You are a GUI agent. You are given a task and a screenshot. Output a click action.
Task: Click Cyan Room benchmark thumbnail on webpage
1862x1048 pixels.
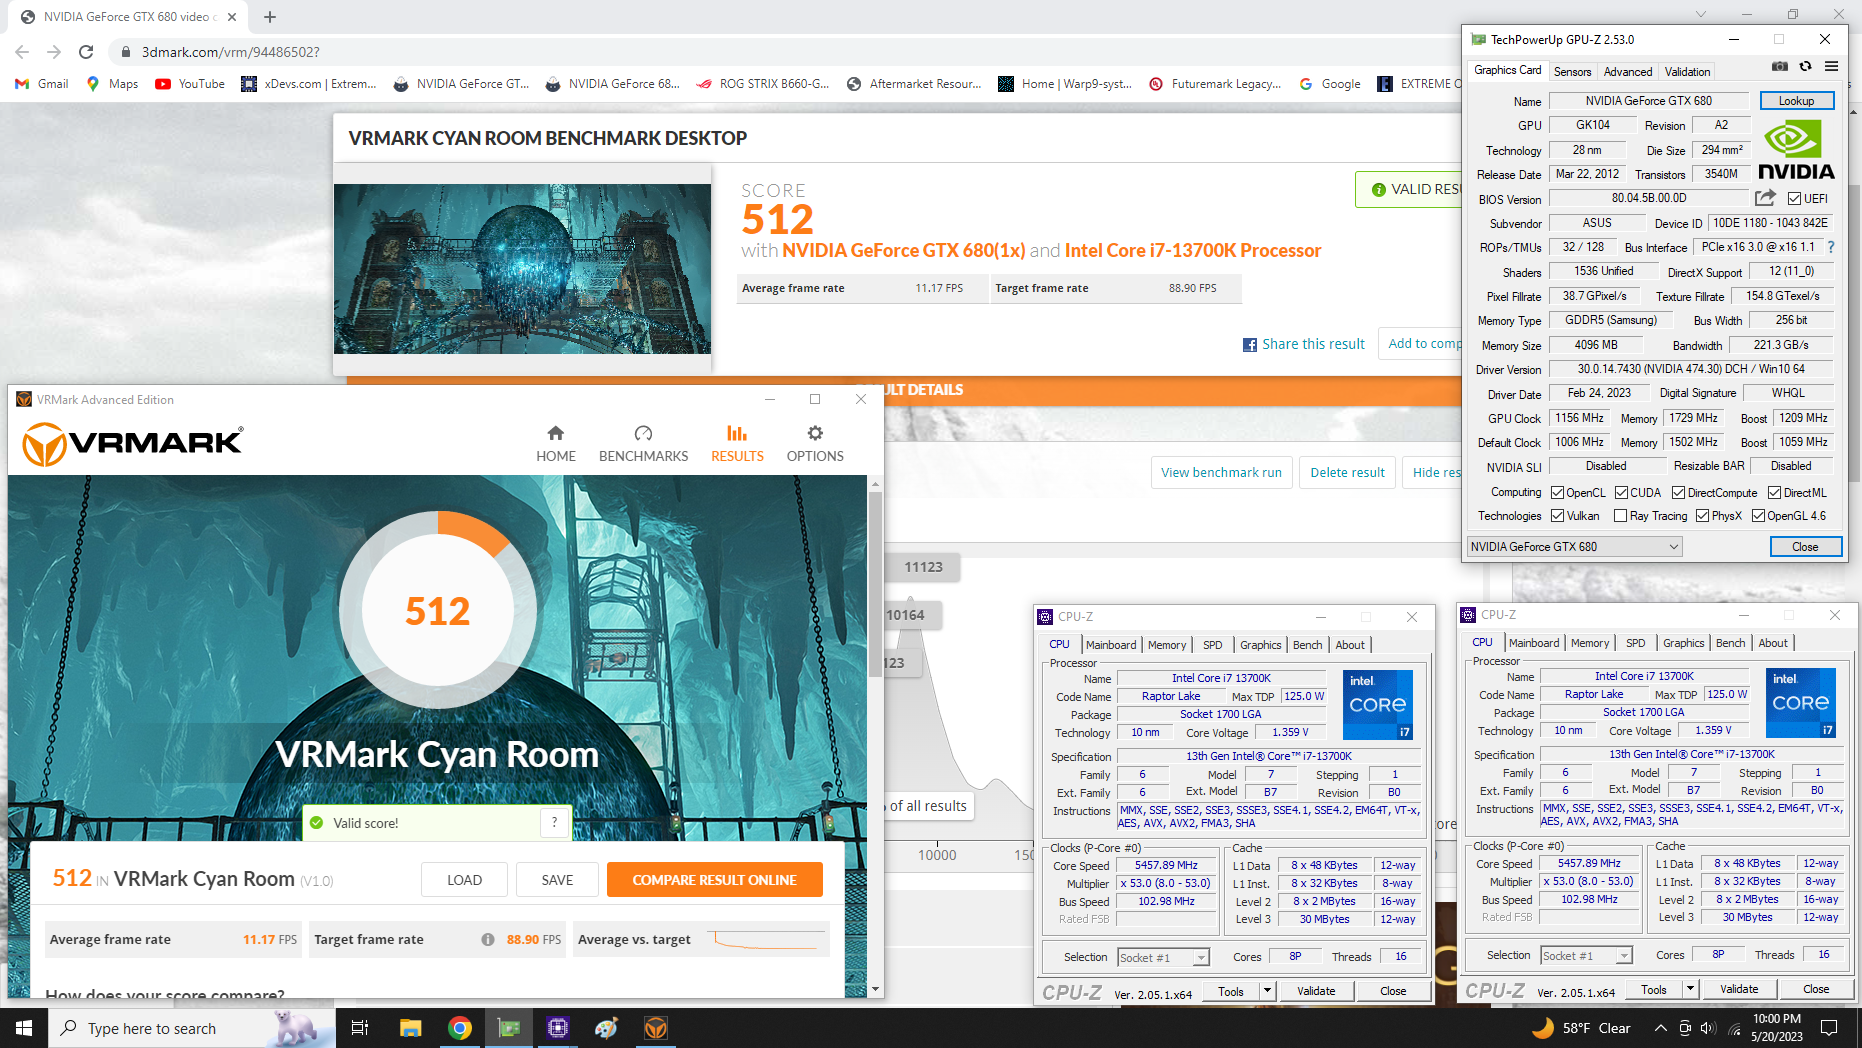522,269
